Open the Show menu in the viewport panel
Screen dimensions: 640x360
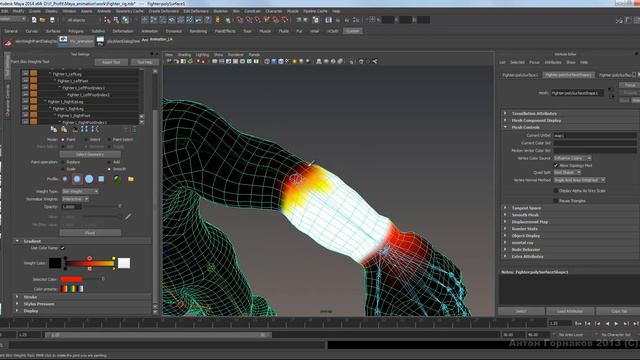pos(218,55)
